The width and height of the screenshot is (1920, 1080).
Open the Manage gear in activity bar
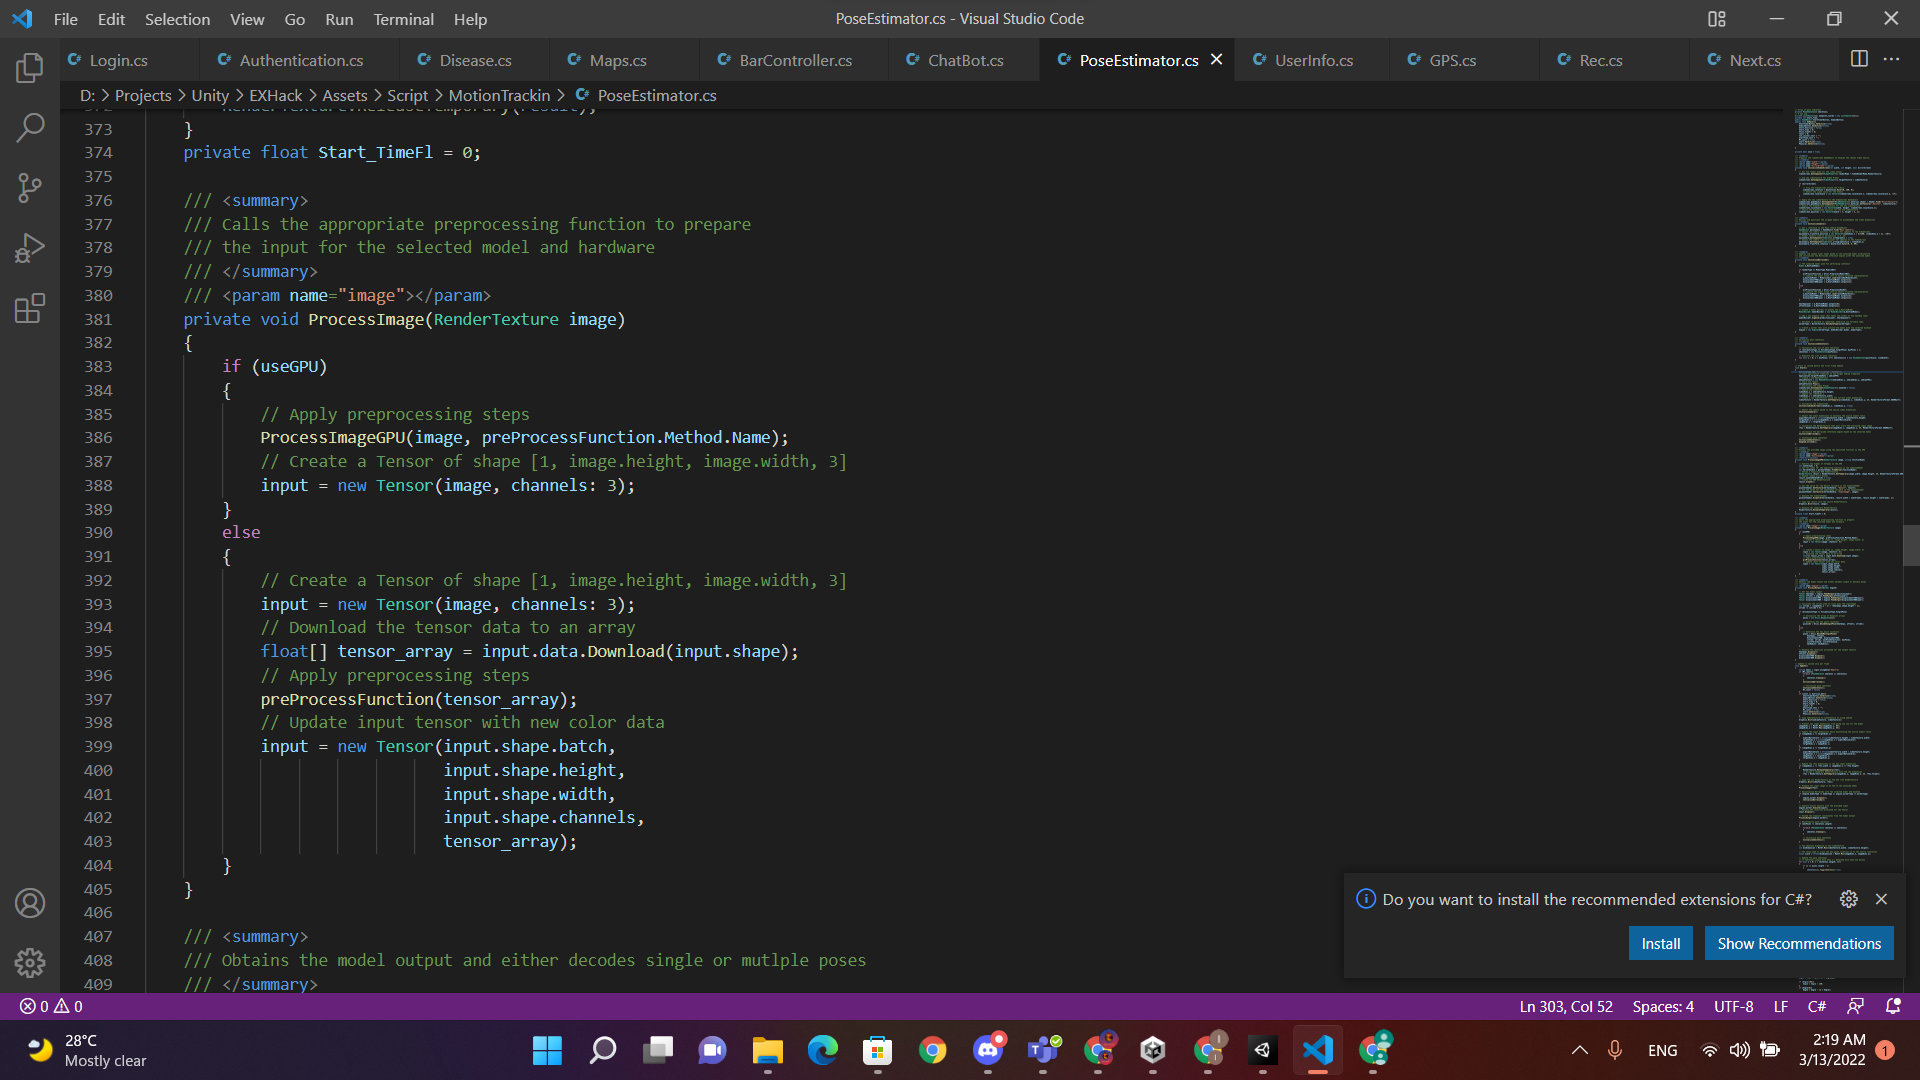[30, 962]
